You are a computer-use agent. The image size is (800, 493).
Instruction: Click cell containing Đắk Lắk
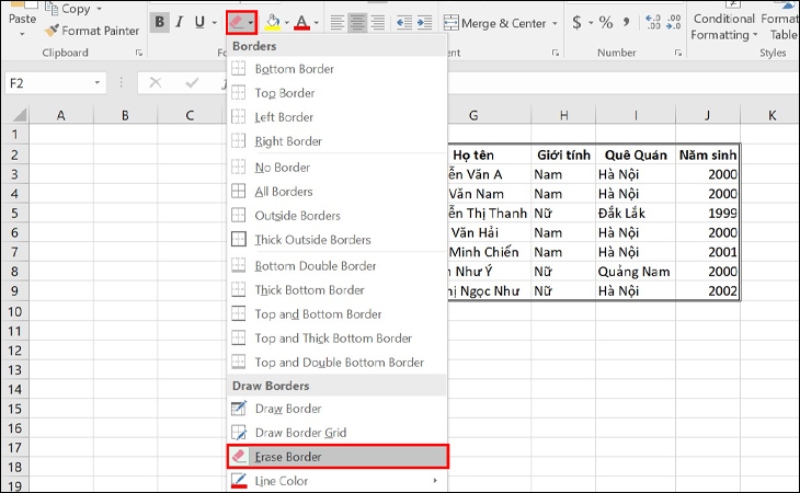635,213
